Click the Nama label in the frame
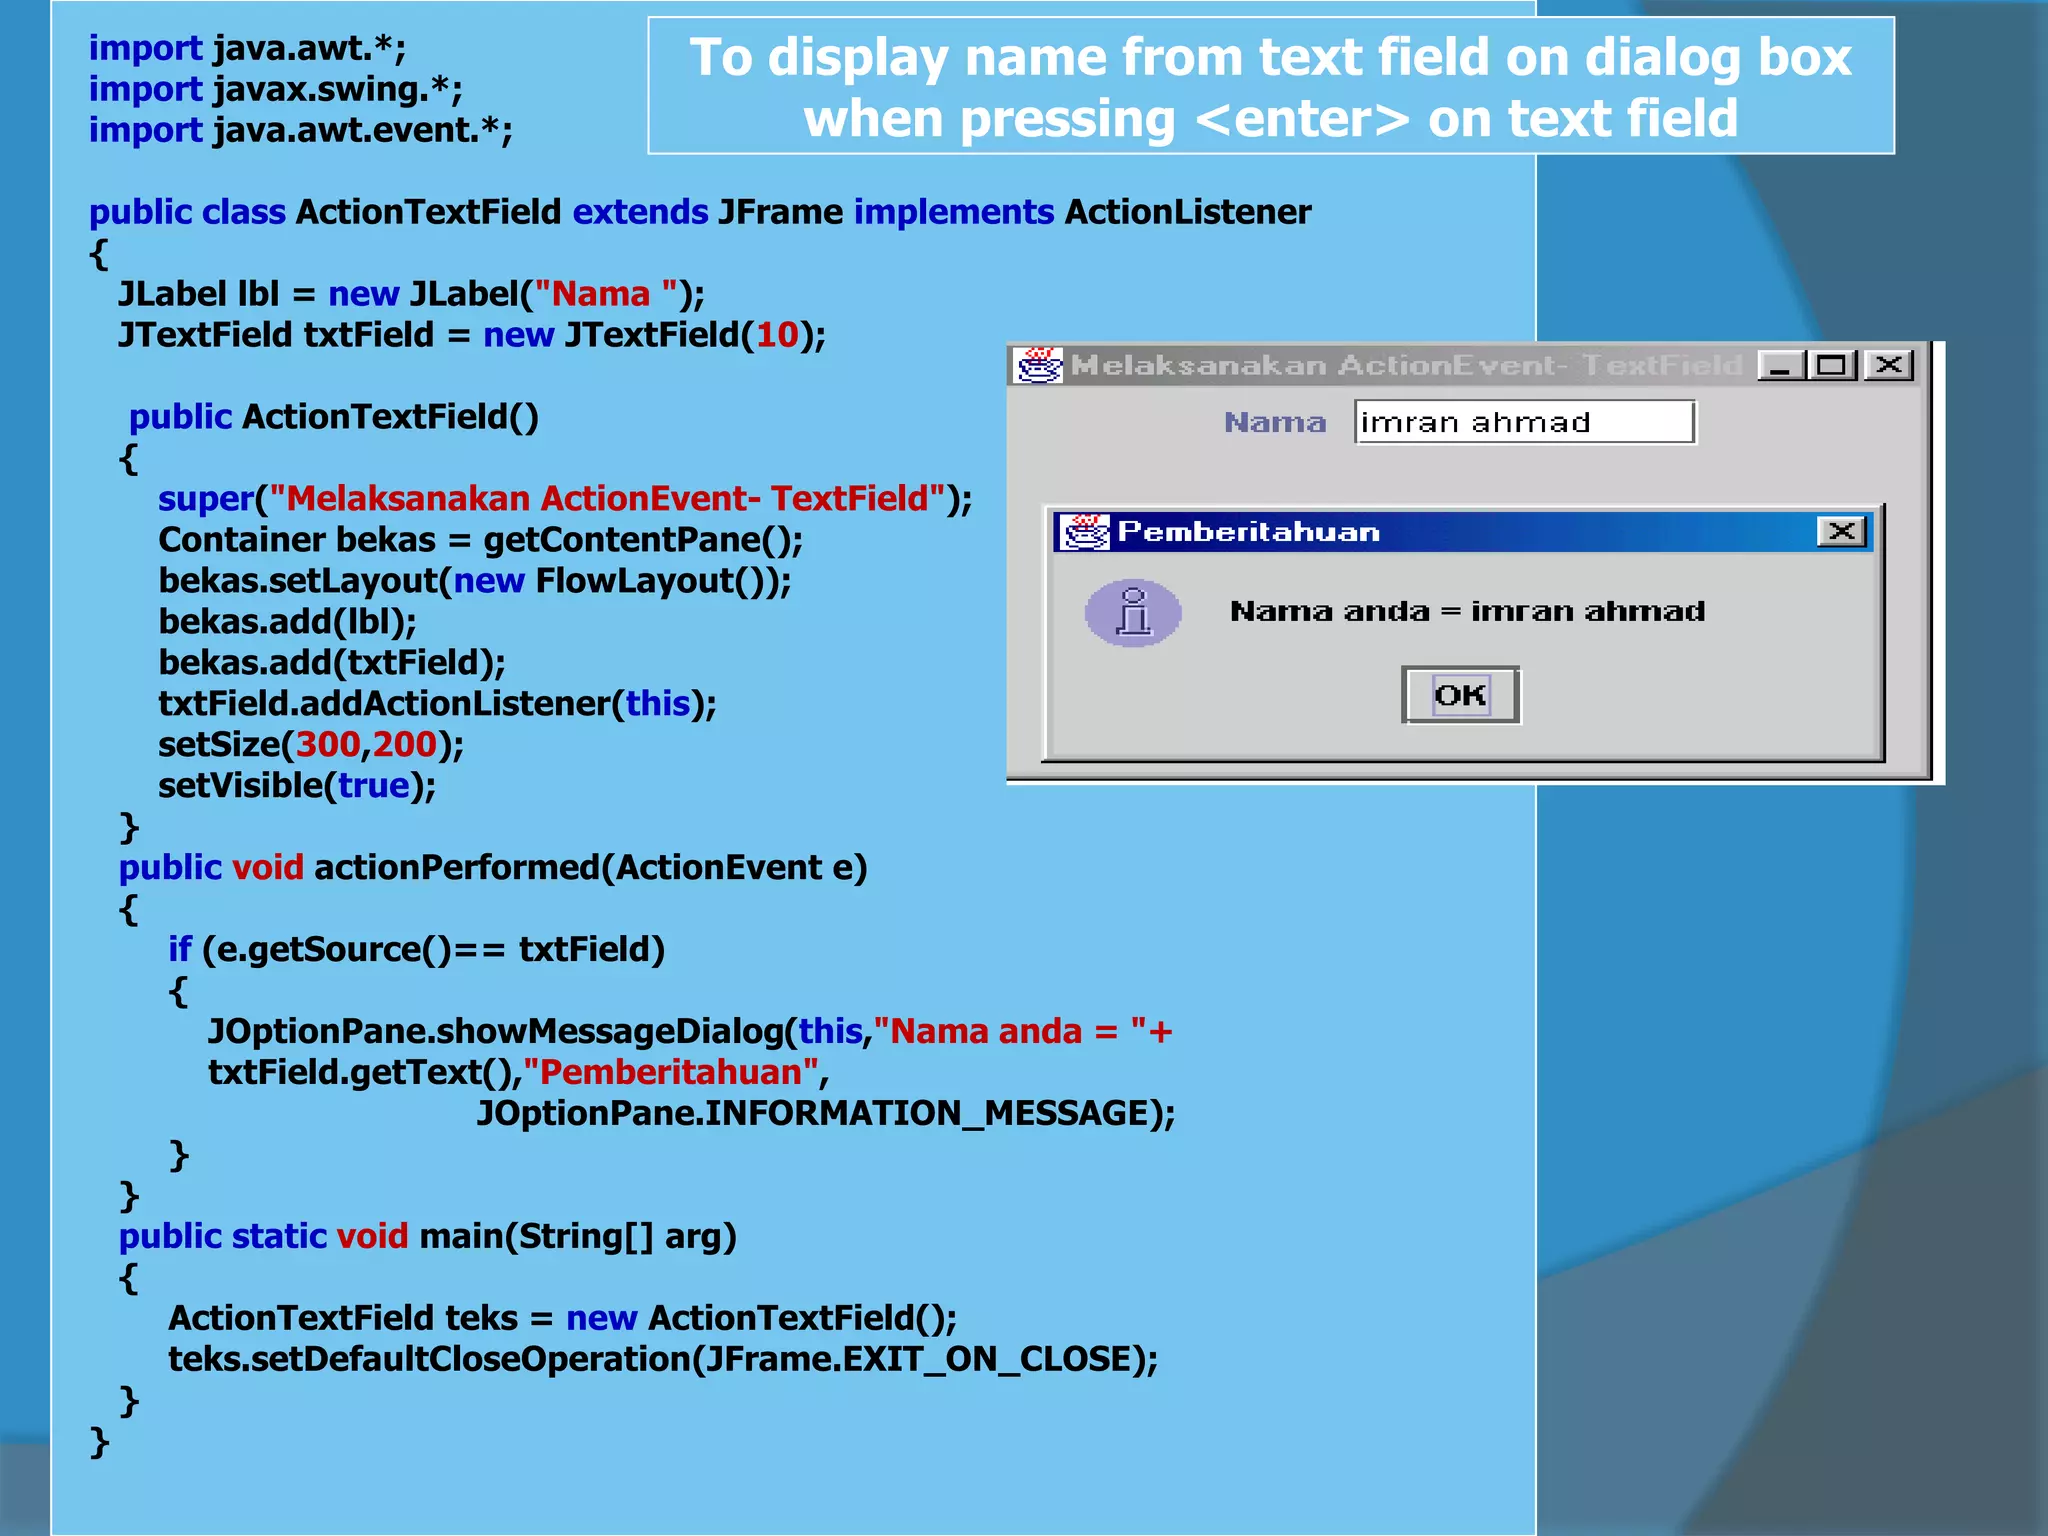2048x1536 pixels. 1275,422
